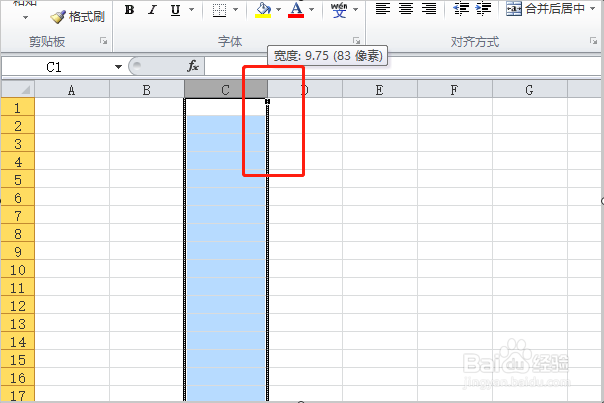The height and width of the screenshot is (403, 604).
Task: Select column E header
Action: [379, 90]
